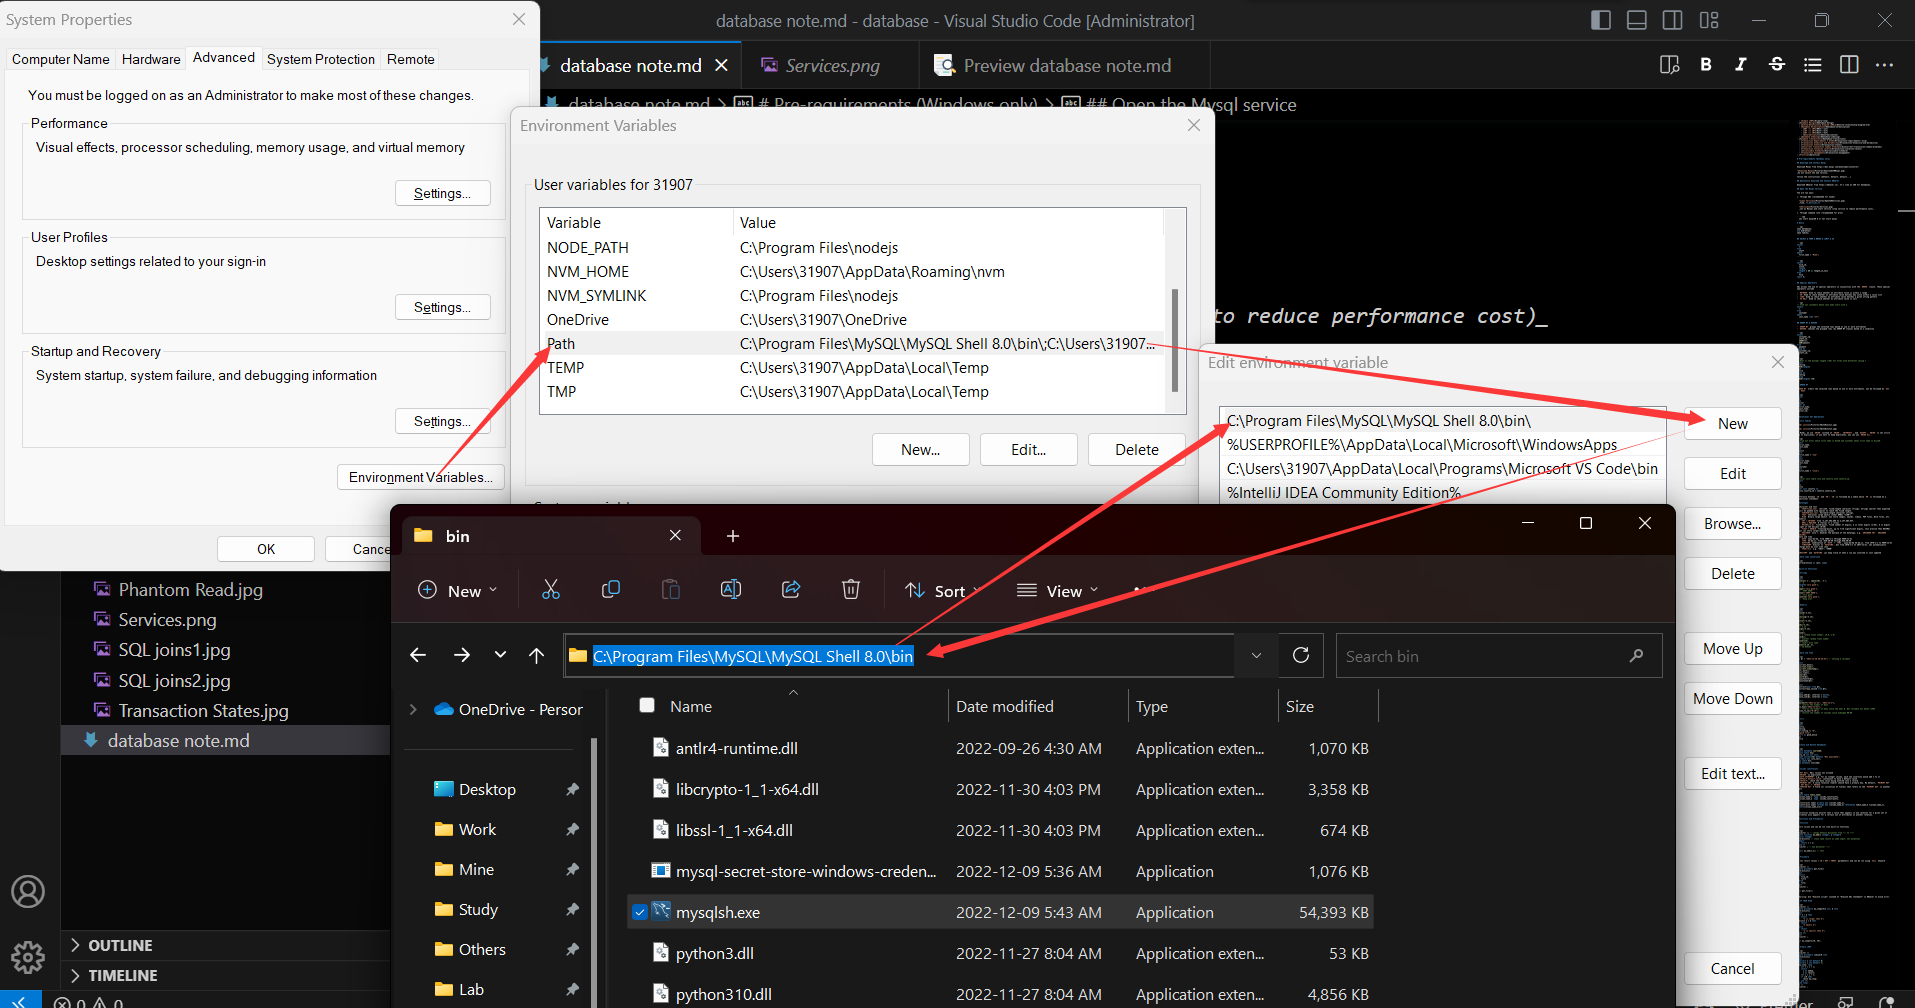Rename selected file via Explorer toolbar icon
The height and width of the screenshot is (1008, 1915).
click(x=731, y=590)
